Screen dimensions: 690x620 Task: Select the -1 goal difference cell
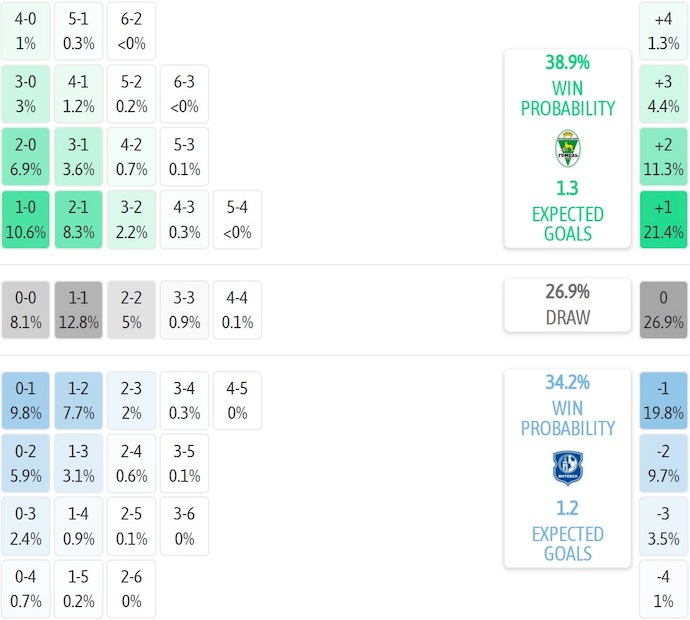664,400
